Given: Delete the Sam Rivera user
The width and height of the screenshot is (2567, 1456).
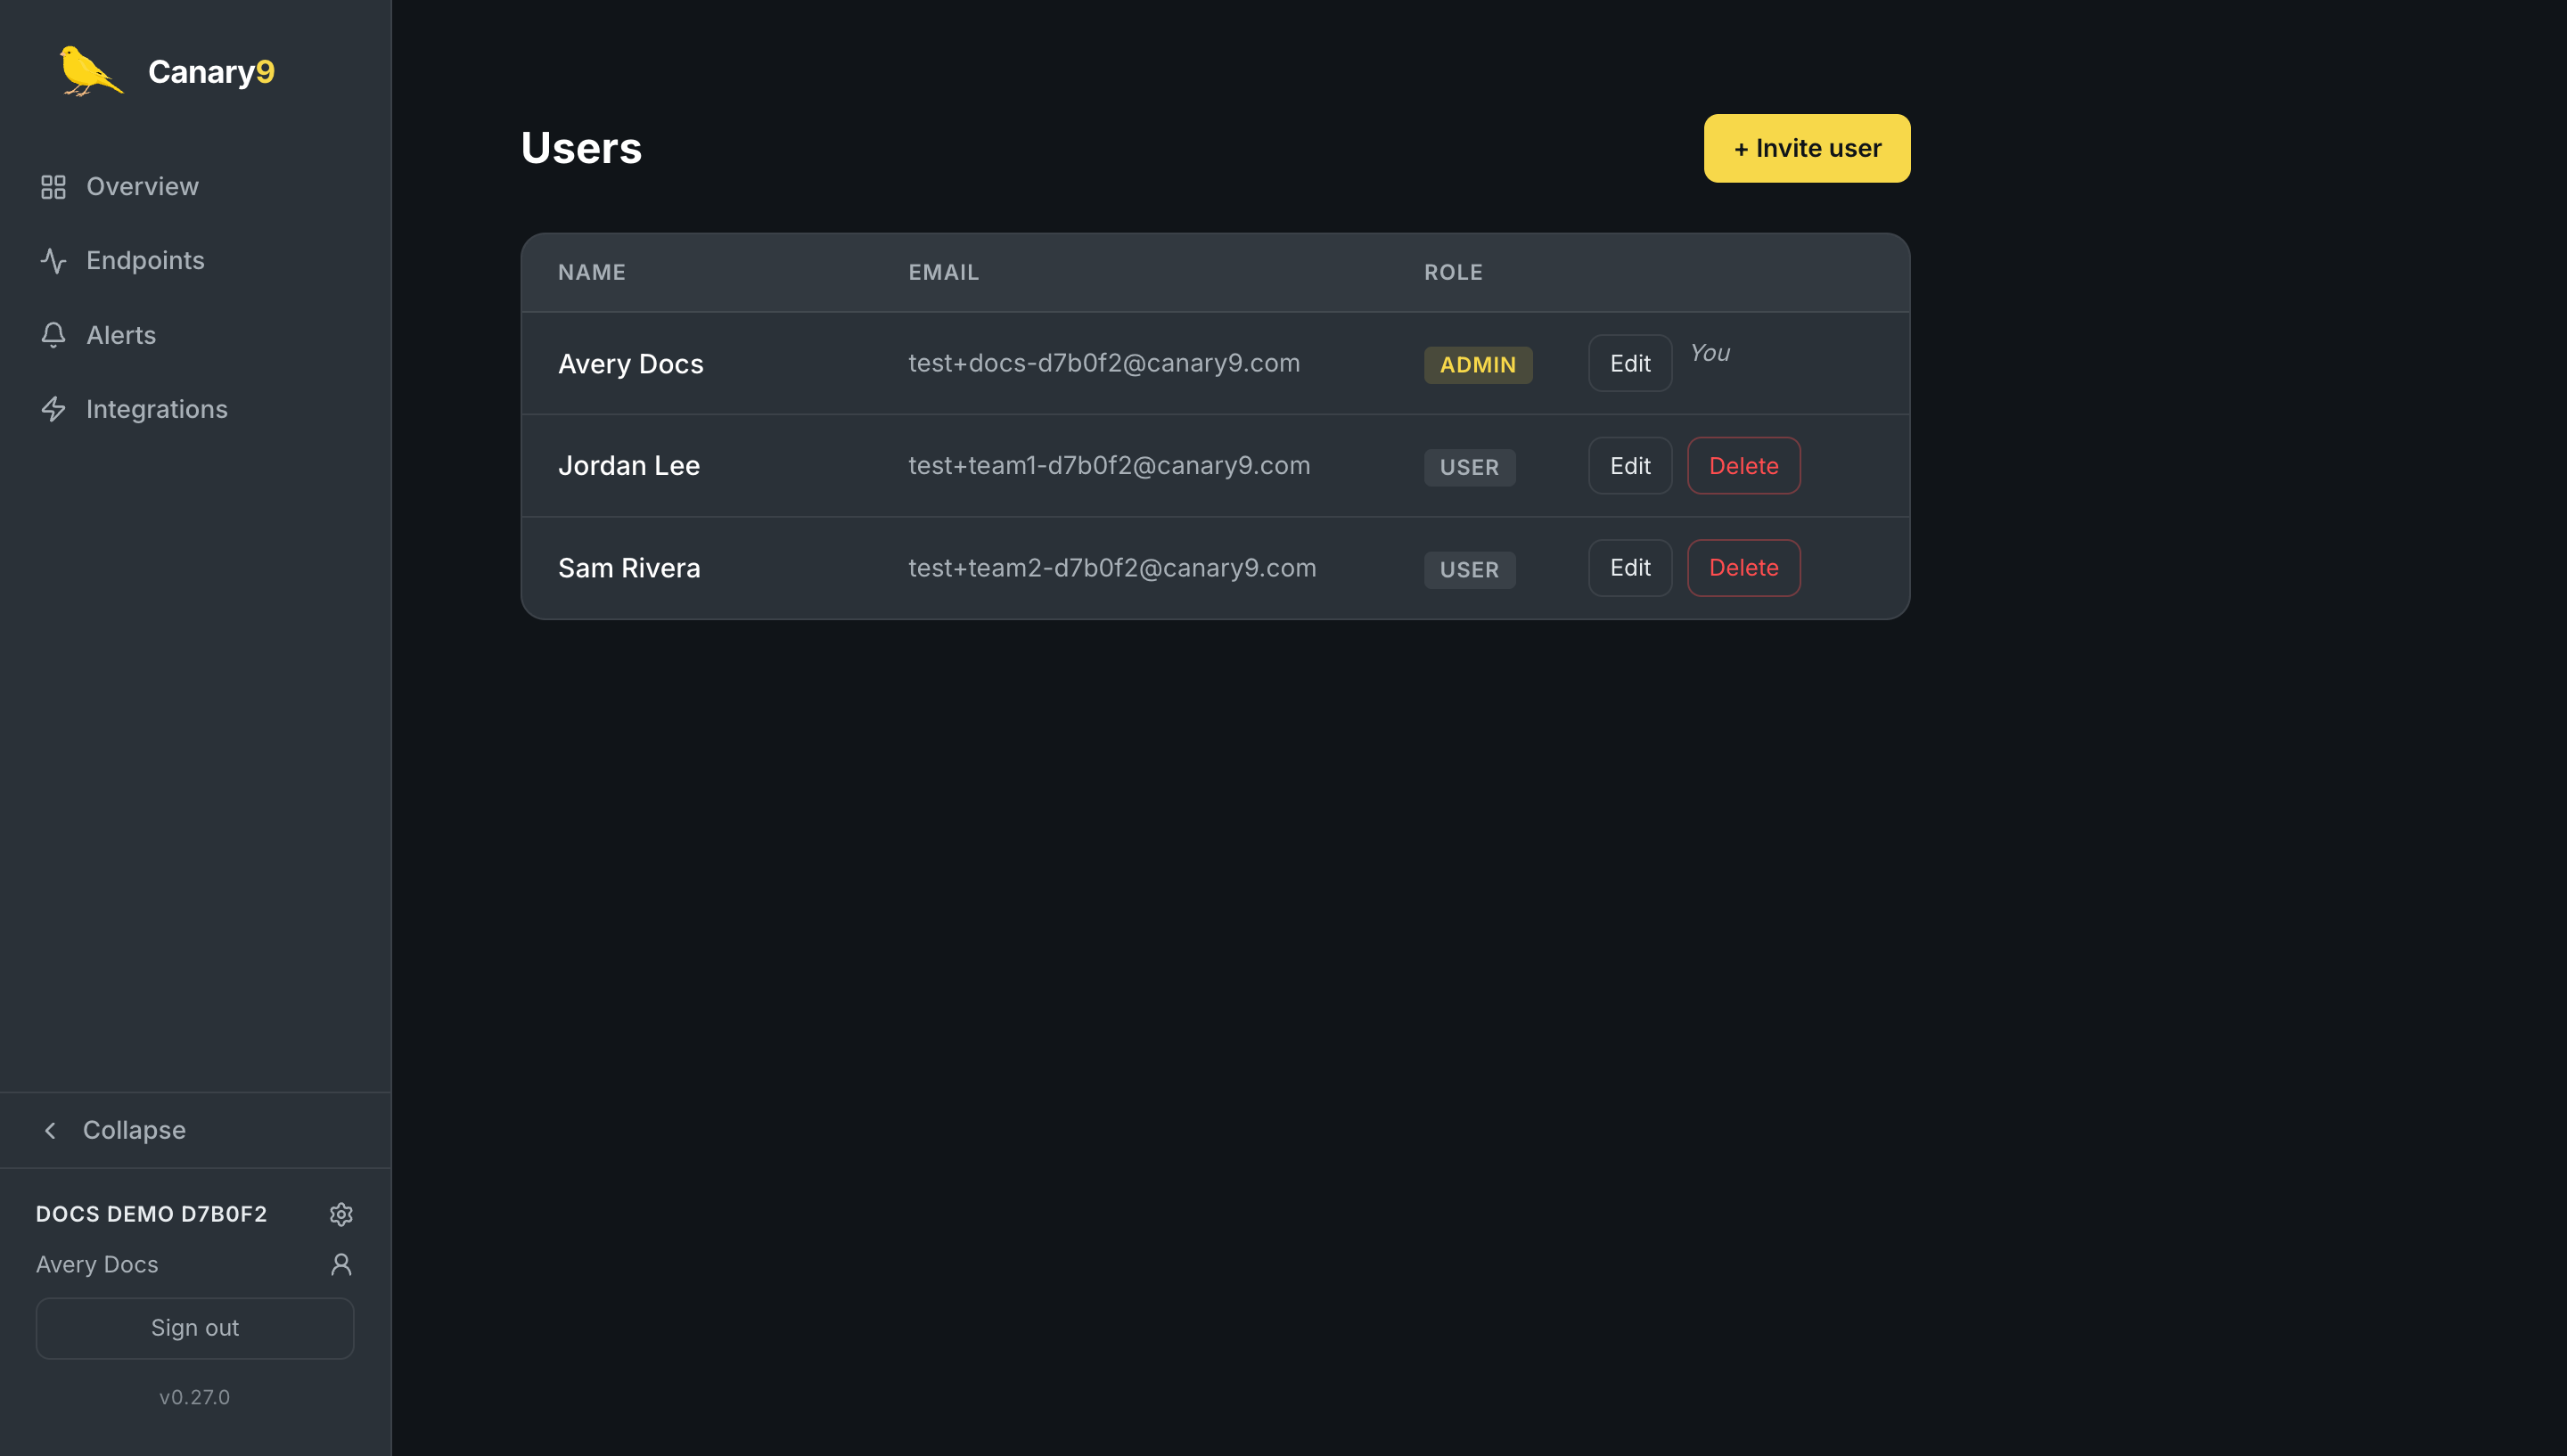Looking at the screenshot, I should 1743,568.
